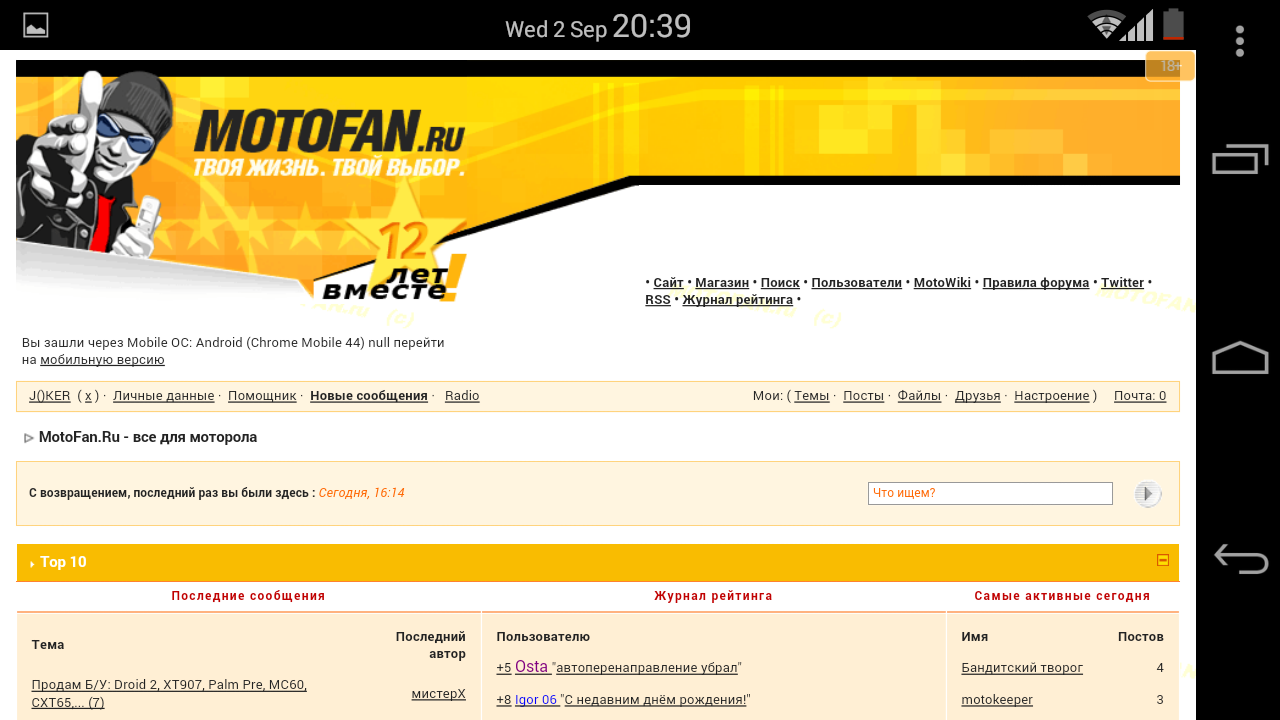Open Правила форума link
Image resolution: width=1280 pixels, height=720 pixels.
click(1036, 283)
